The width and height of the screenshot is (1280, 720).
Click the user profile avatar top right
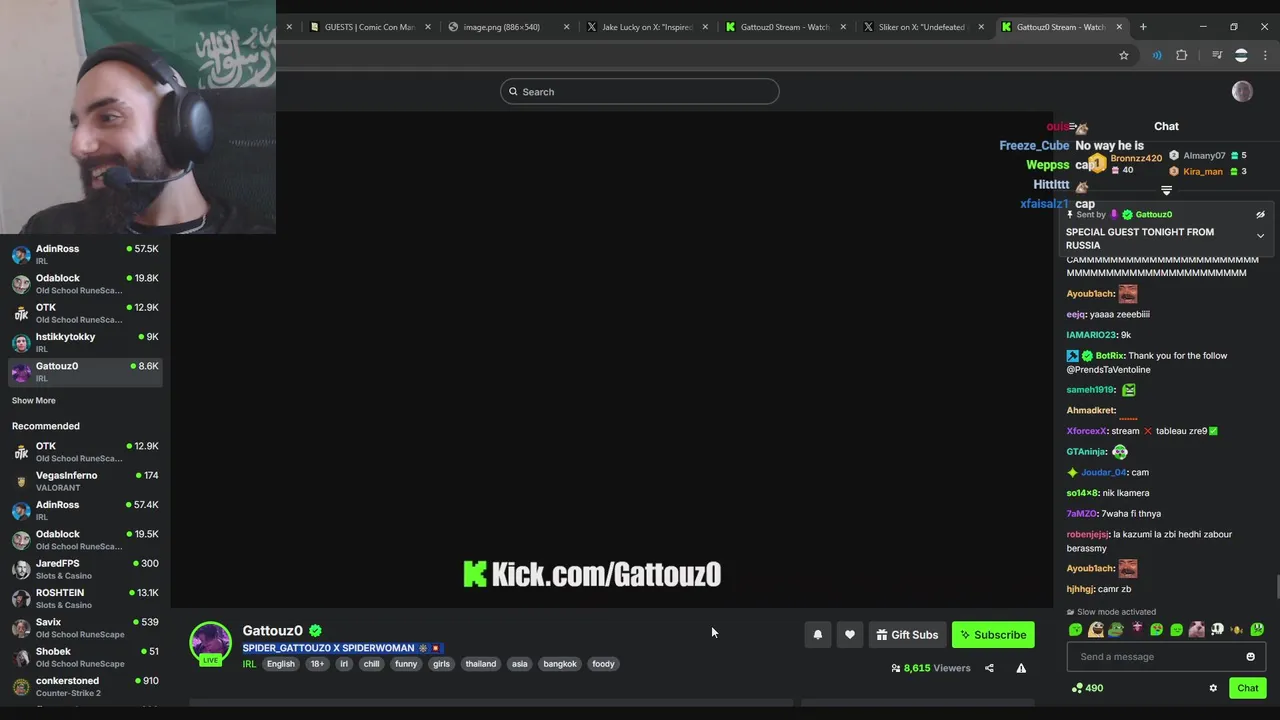tap(1242, 92)
